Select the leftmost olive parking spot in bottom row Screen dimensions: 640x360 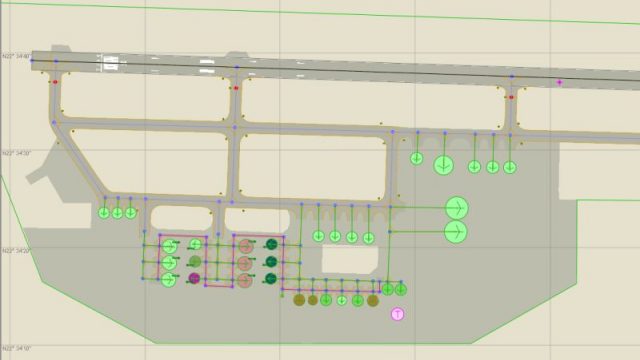tap(299, 300)
